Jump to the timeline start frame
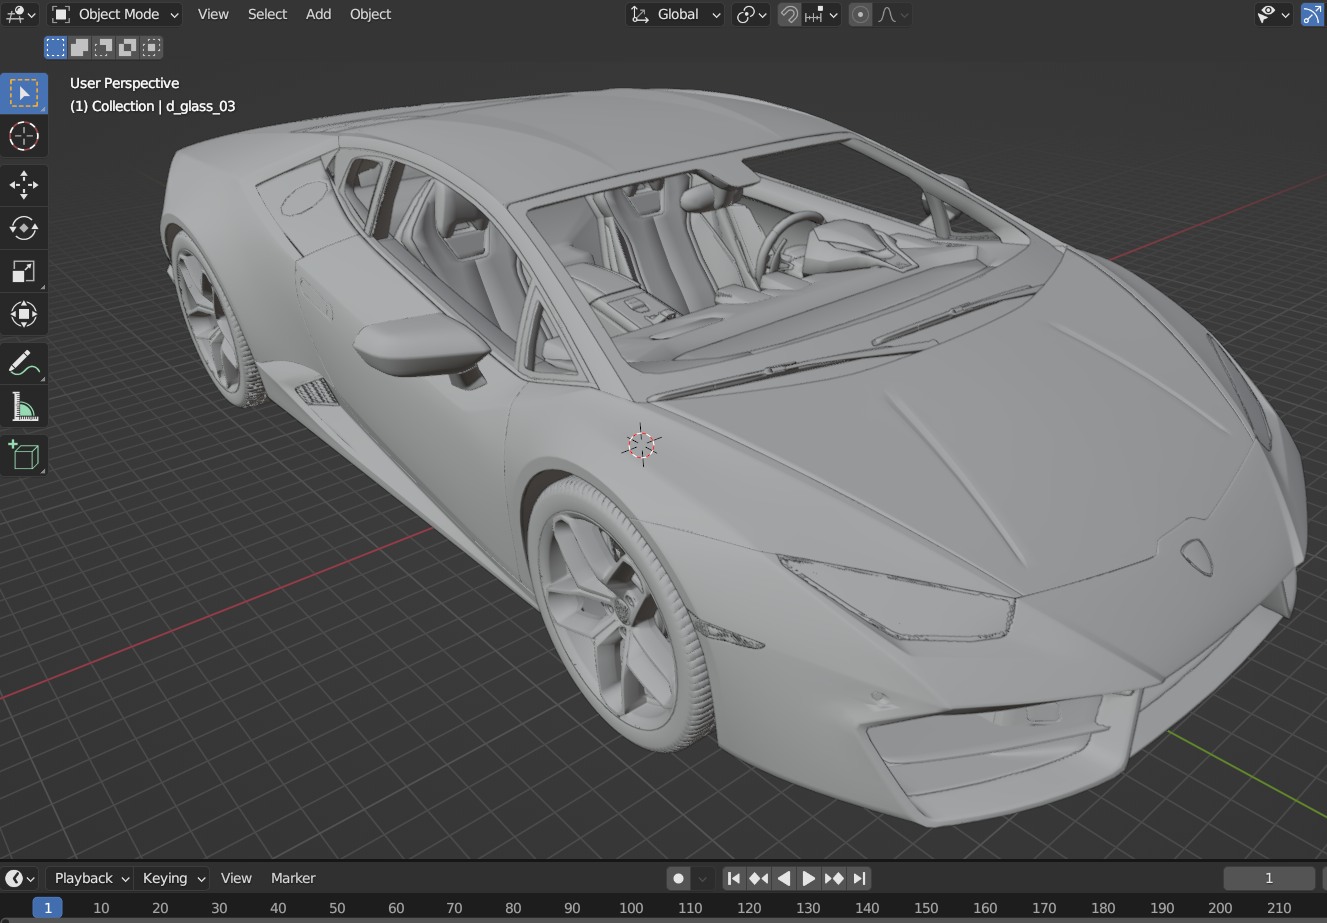Viewport: 1327px width, 923px height. pos(734,878)
